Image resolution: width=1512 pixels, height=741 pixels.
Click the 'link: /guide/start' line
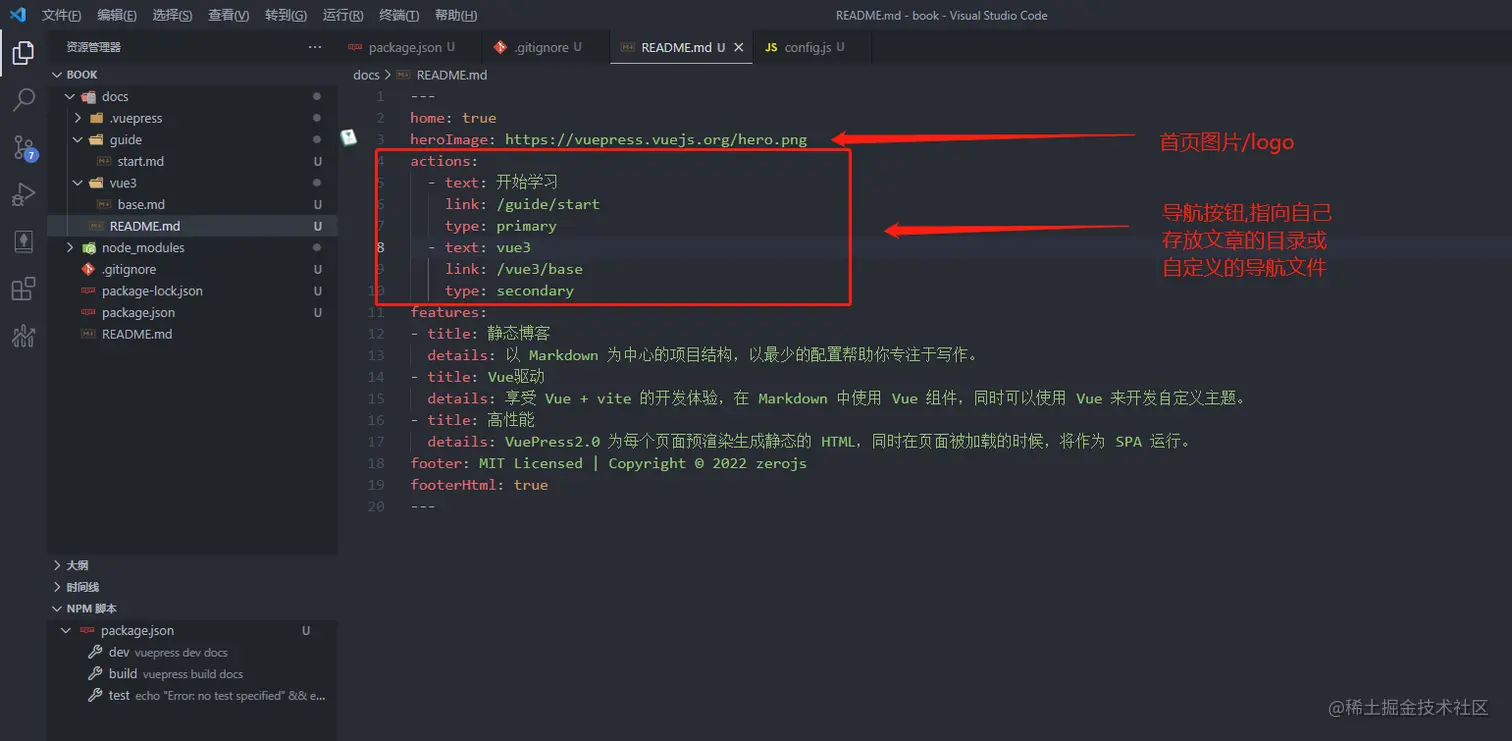pos(522,204)
